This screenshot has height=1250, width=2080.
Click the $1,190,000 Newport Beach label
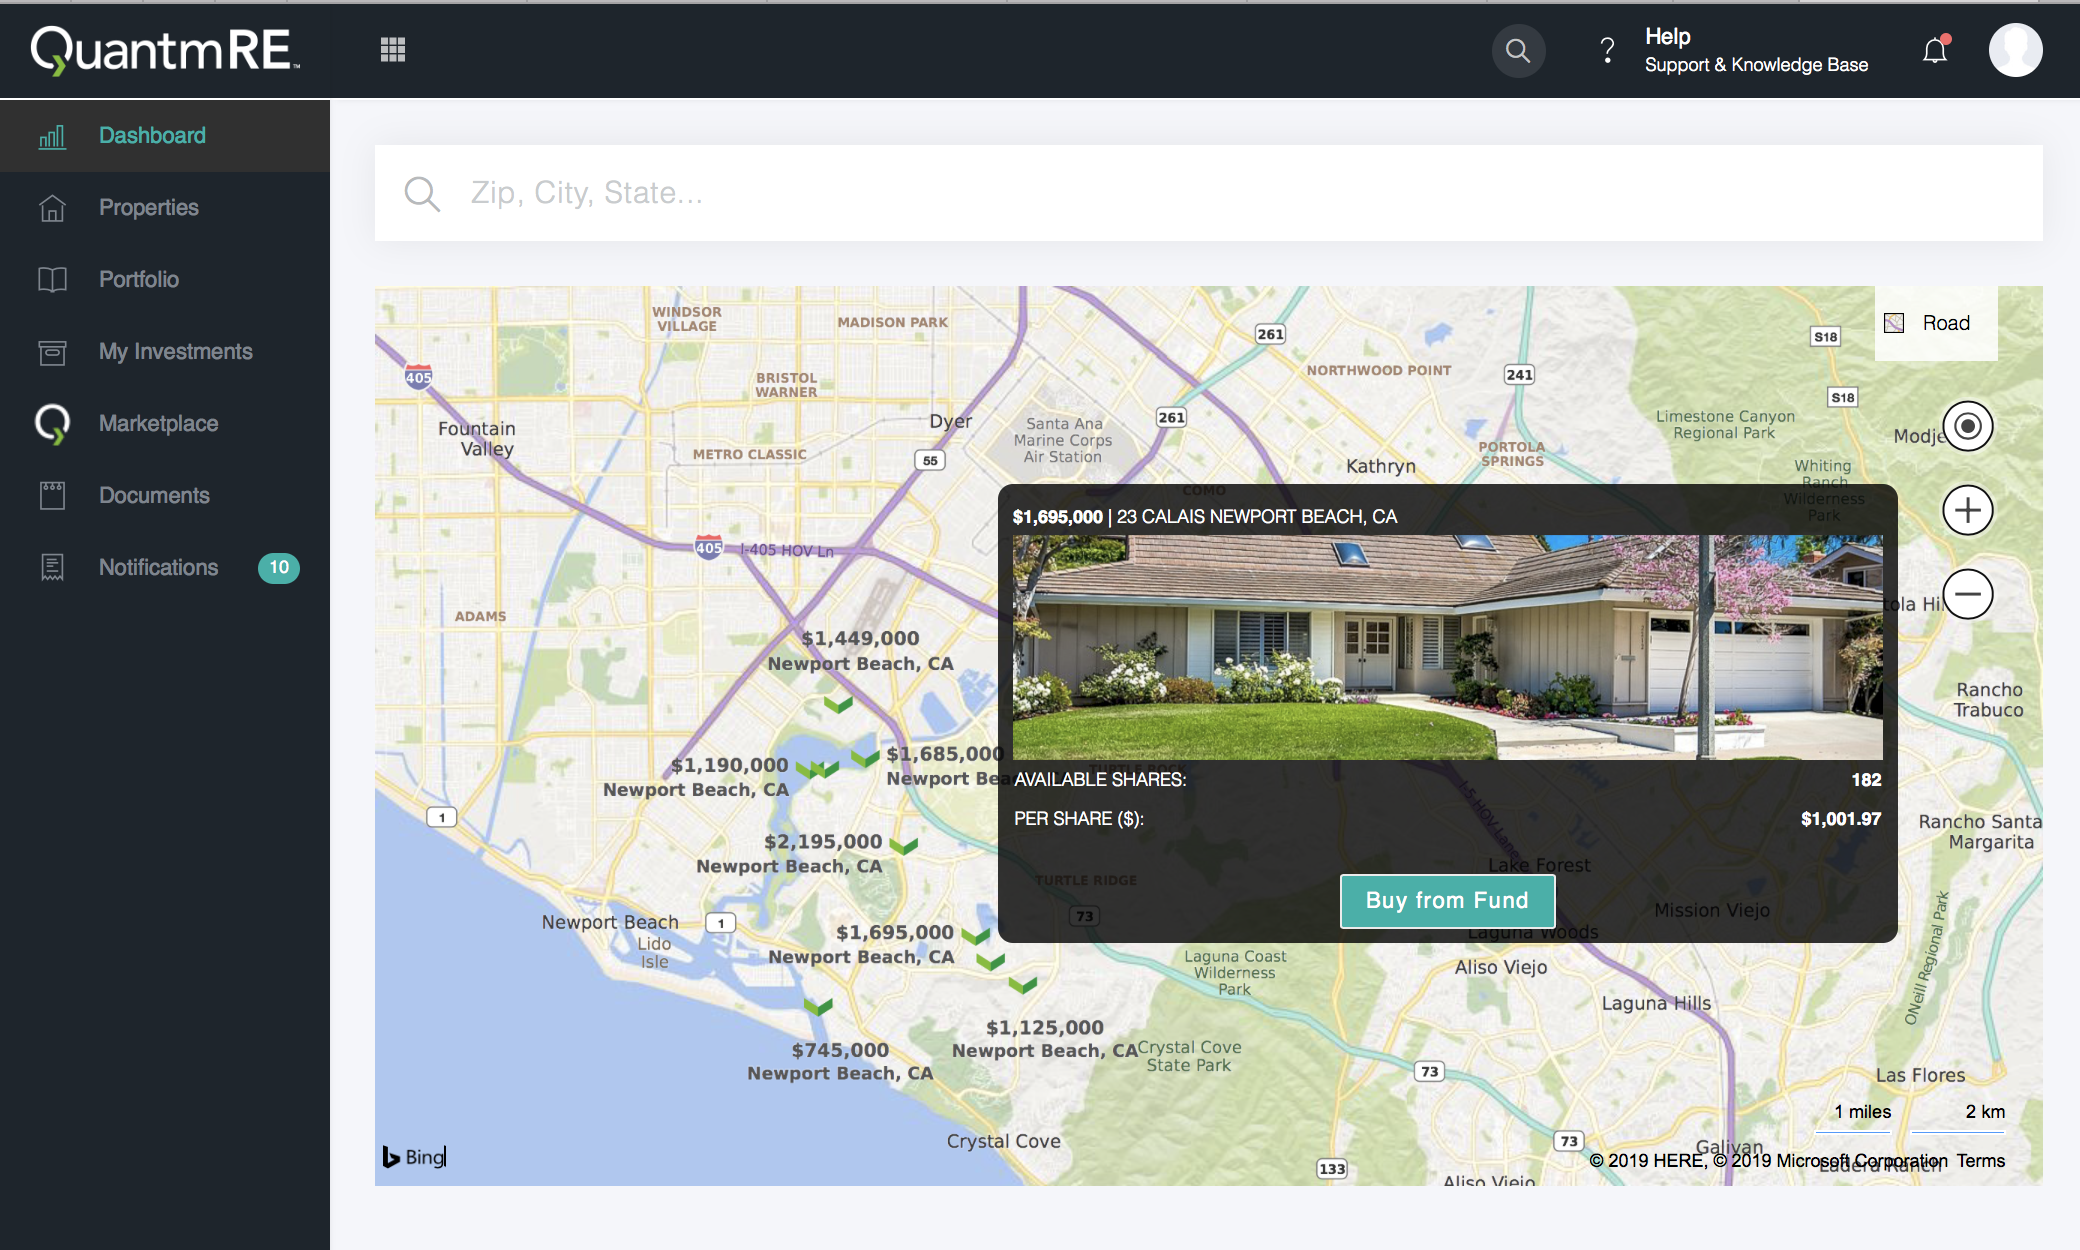pos(696,777)
